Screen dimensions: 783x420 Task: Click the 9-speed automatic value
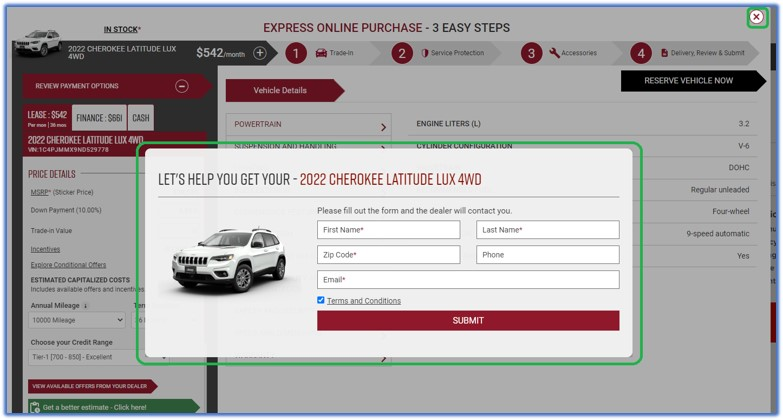[x=718, y=234]
